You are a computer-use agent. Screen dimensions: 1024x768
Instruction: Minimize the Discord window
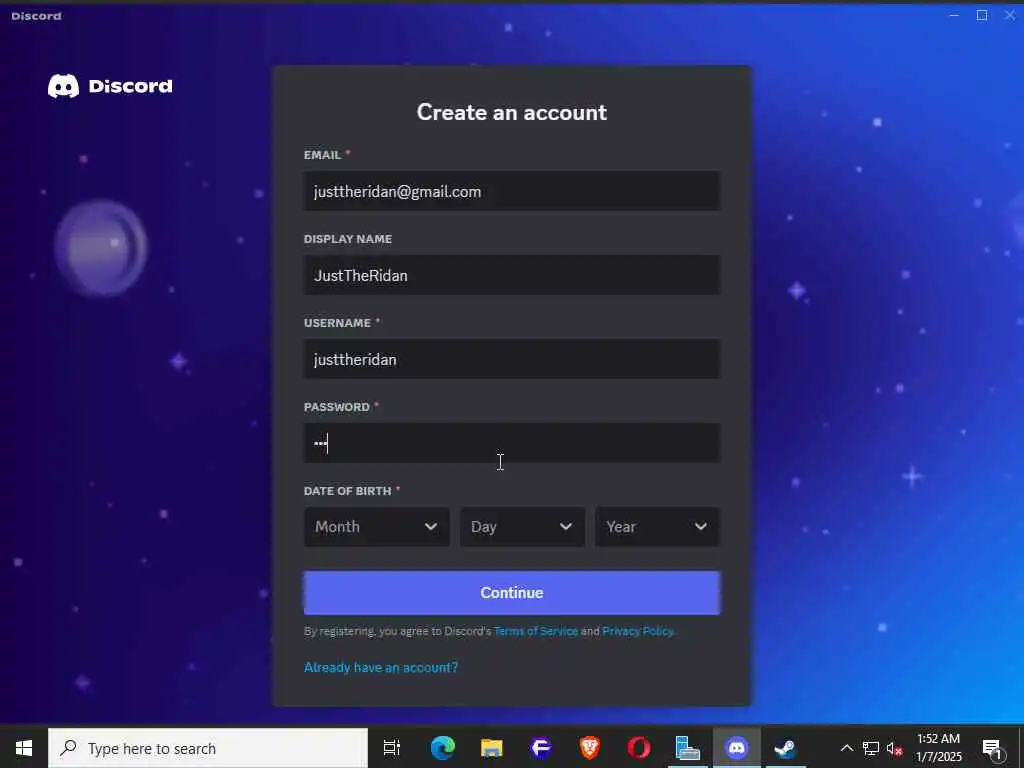pos(954,15)
